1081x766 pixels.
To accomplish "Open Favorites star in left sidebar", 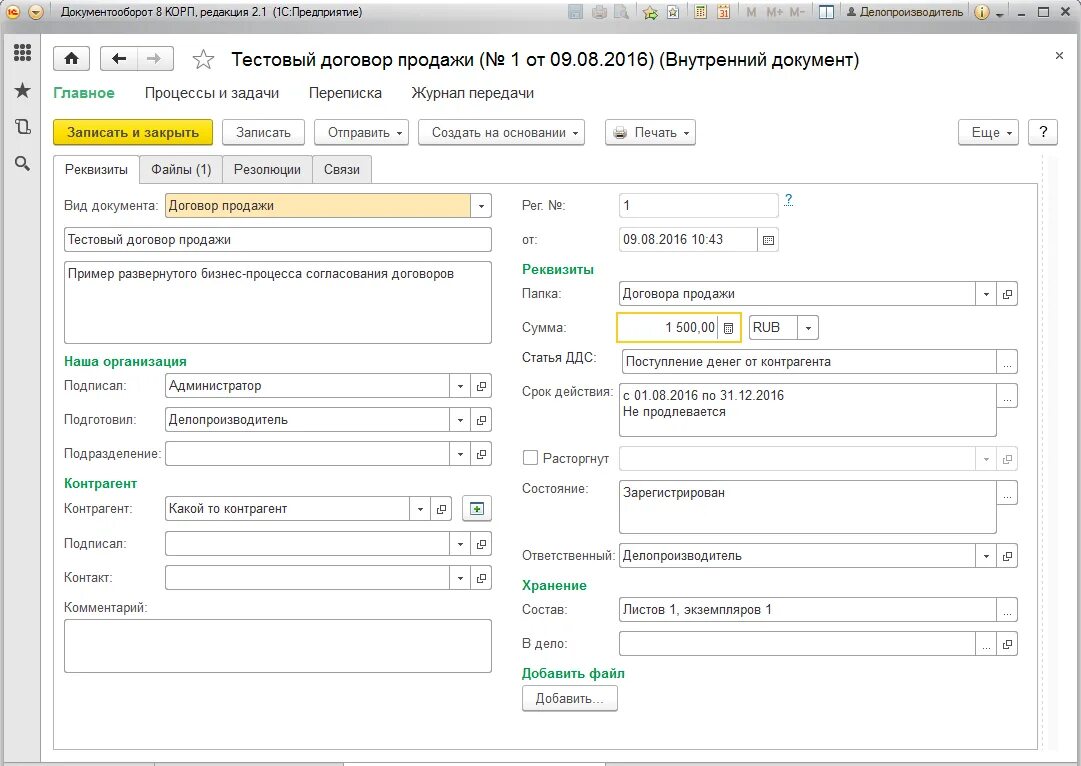I will pyautogui.click(x=22, y=90).
